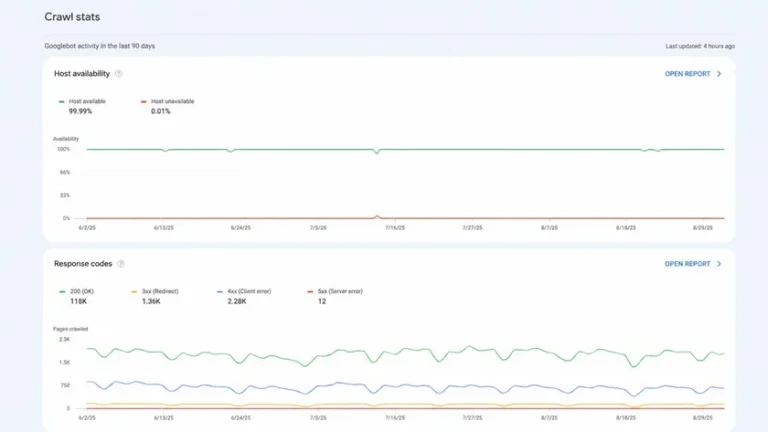The width and height of the screenshot is (768, 432).
Task: Click the Response codes help icon
Action: coord(121,264)
